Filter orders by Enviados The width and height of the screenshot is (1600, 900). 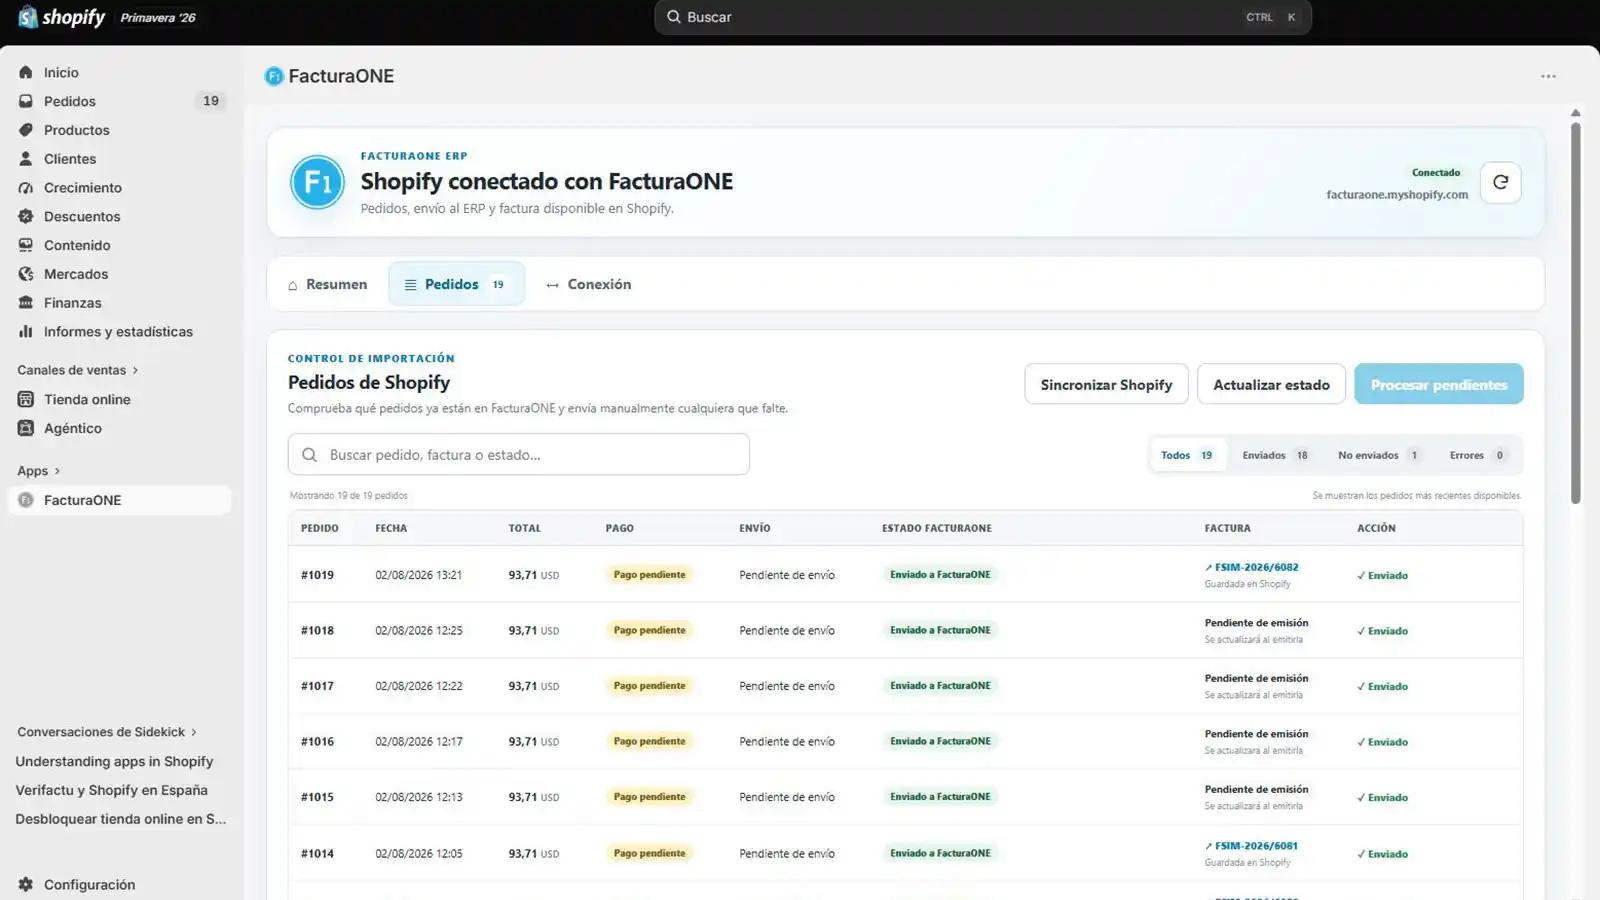1275,455
